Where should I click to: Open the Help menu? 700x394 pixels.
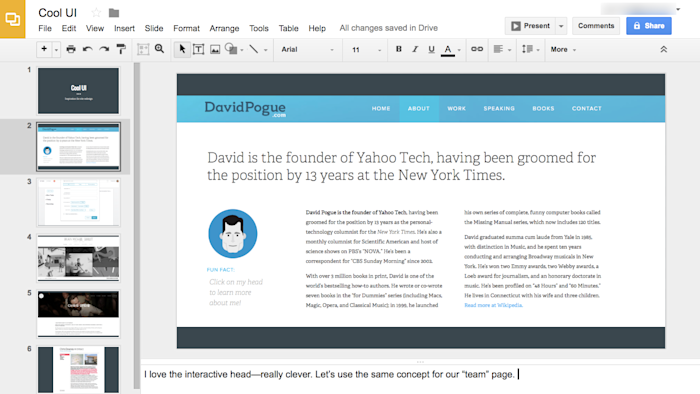click(317, 28)
